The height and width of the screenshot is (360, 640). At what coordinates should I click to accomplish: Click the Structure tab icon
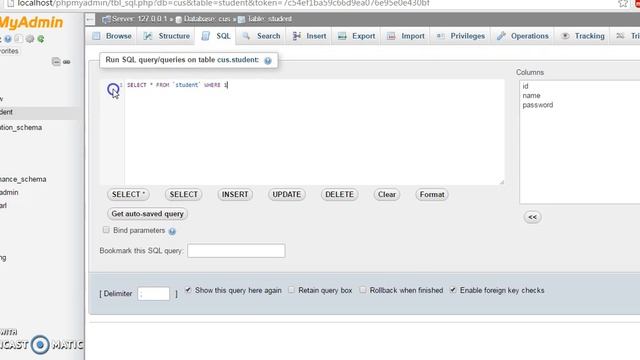(x=148, y=36)
